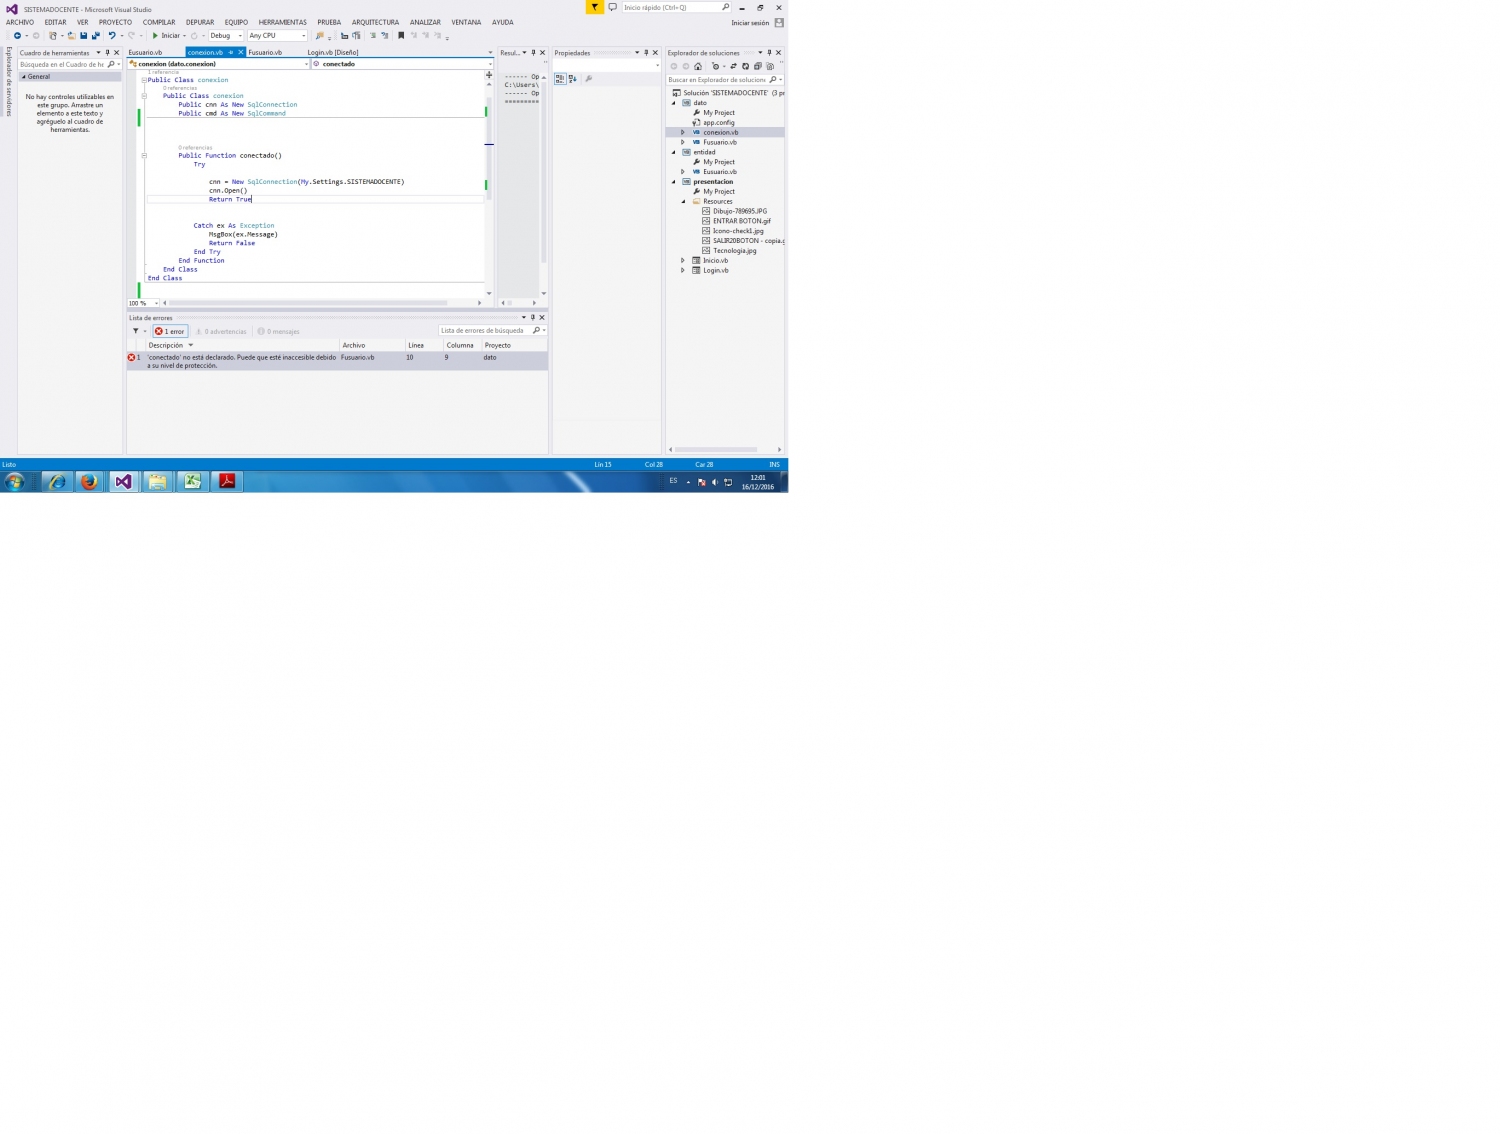Image resolution: width=1500 pixels, height=1134 pixels.
Task: Click the Alphabetical sort icon in Propiedades
Action: 573,79
